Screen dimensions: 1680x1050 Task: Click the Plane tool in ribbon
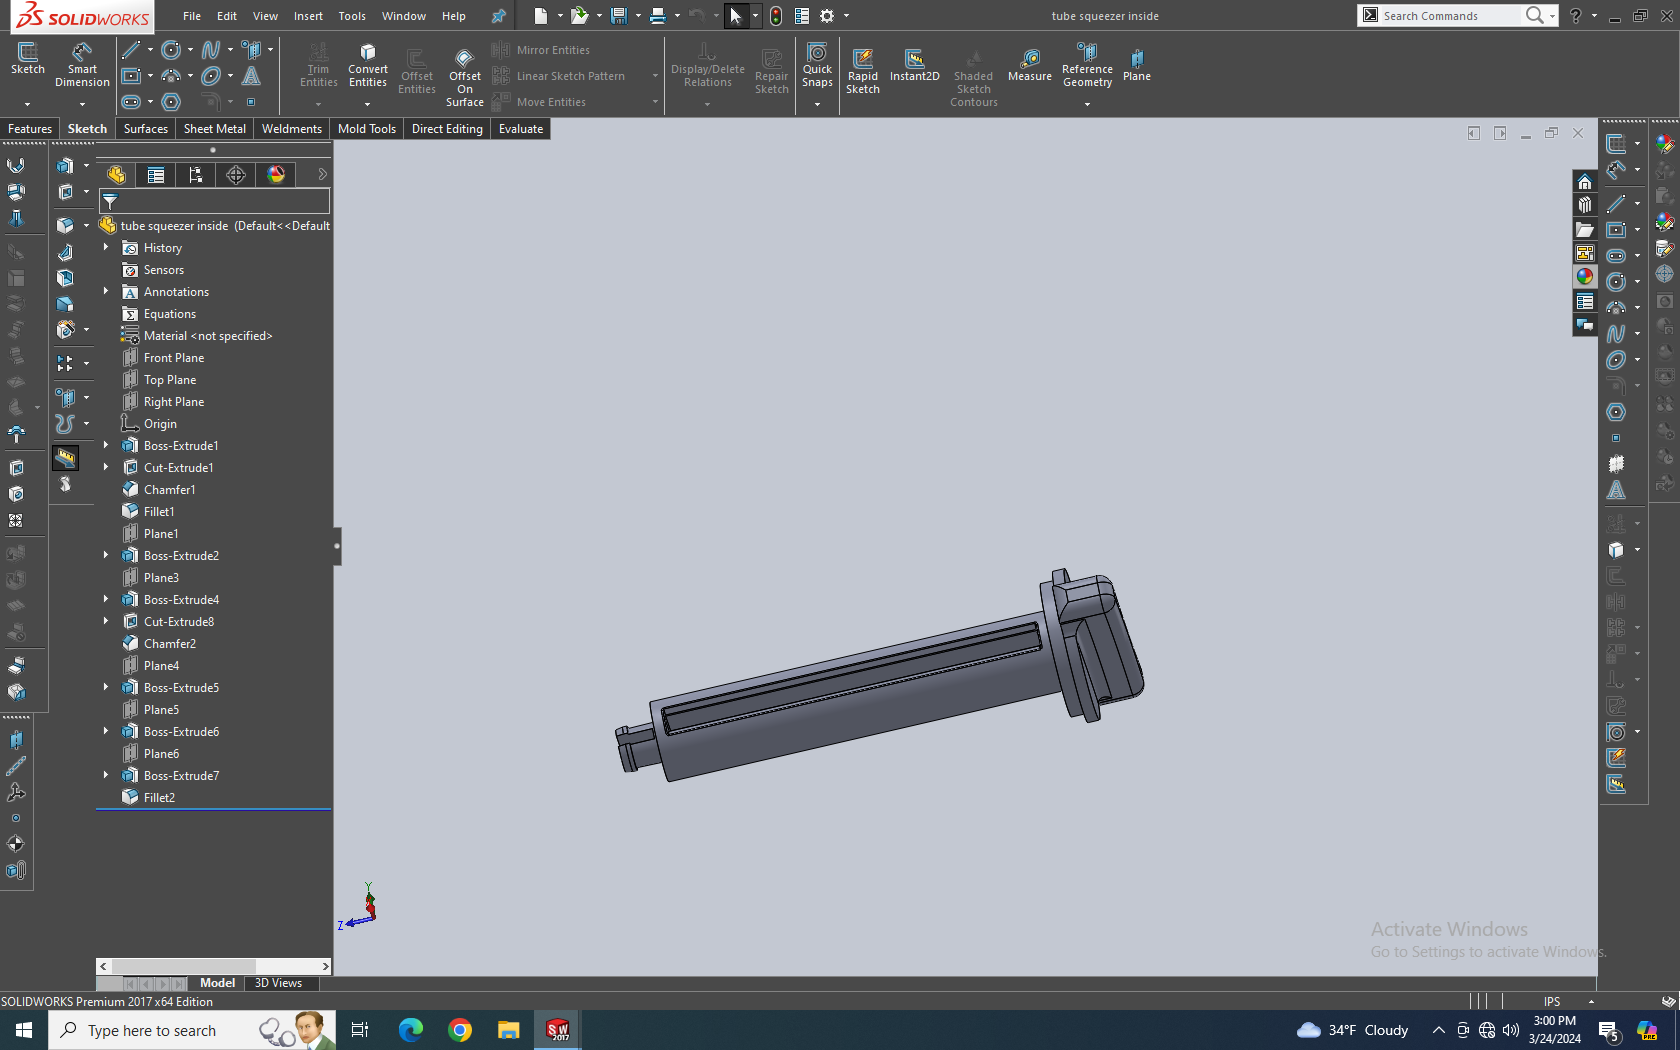click(1137, 65)
